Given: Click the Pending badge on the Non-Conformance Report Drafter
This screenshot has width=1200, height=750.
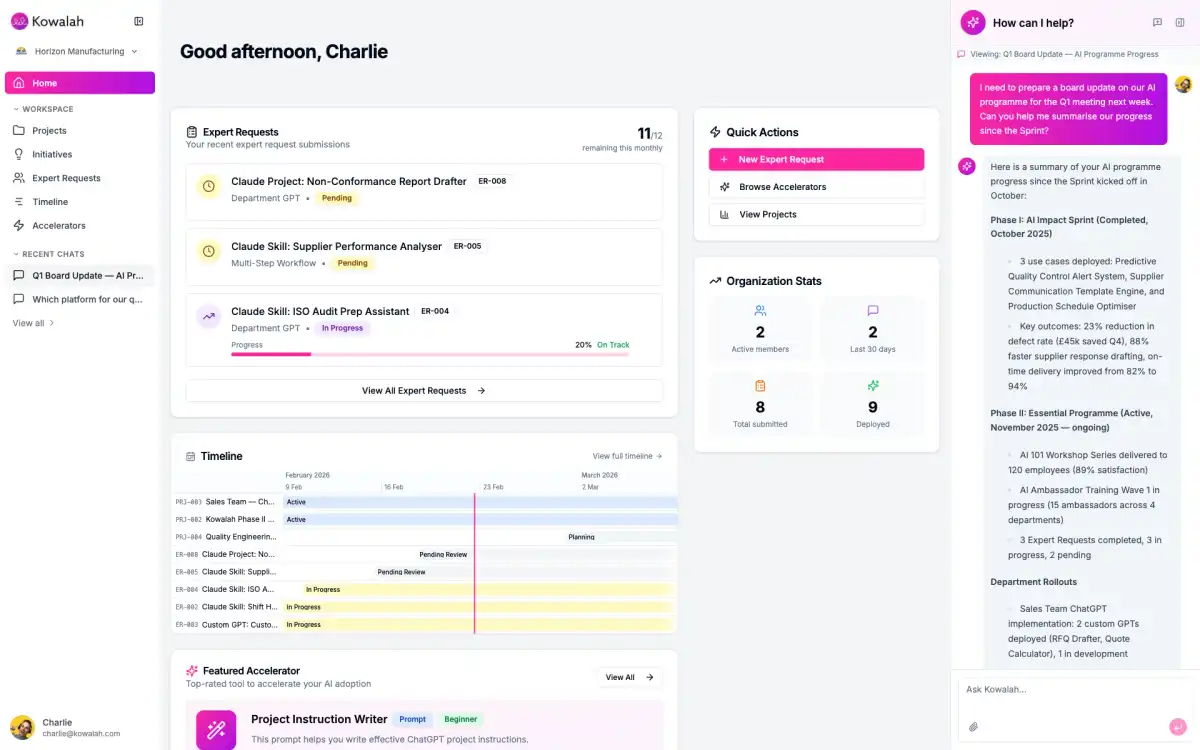Looking at the screenshot, I should pos(337,198).
